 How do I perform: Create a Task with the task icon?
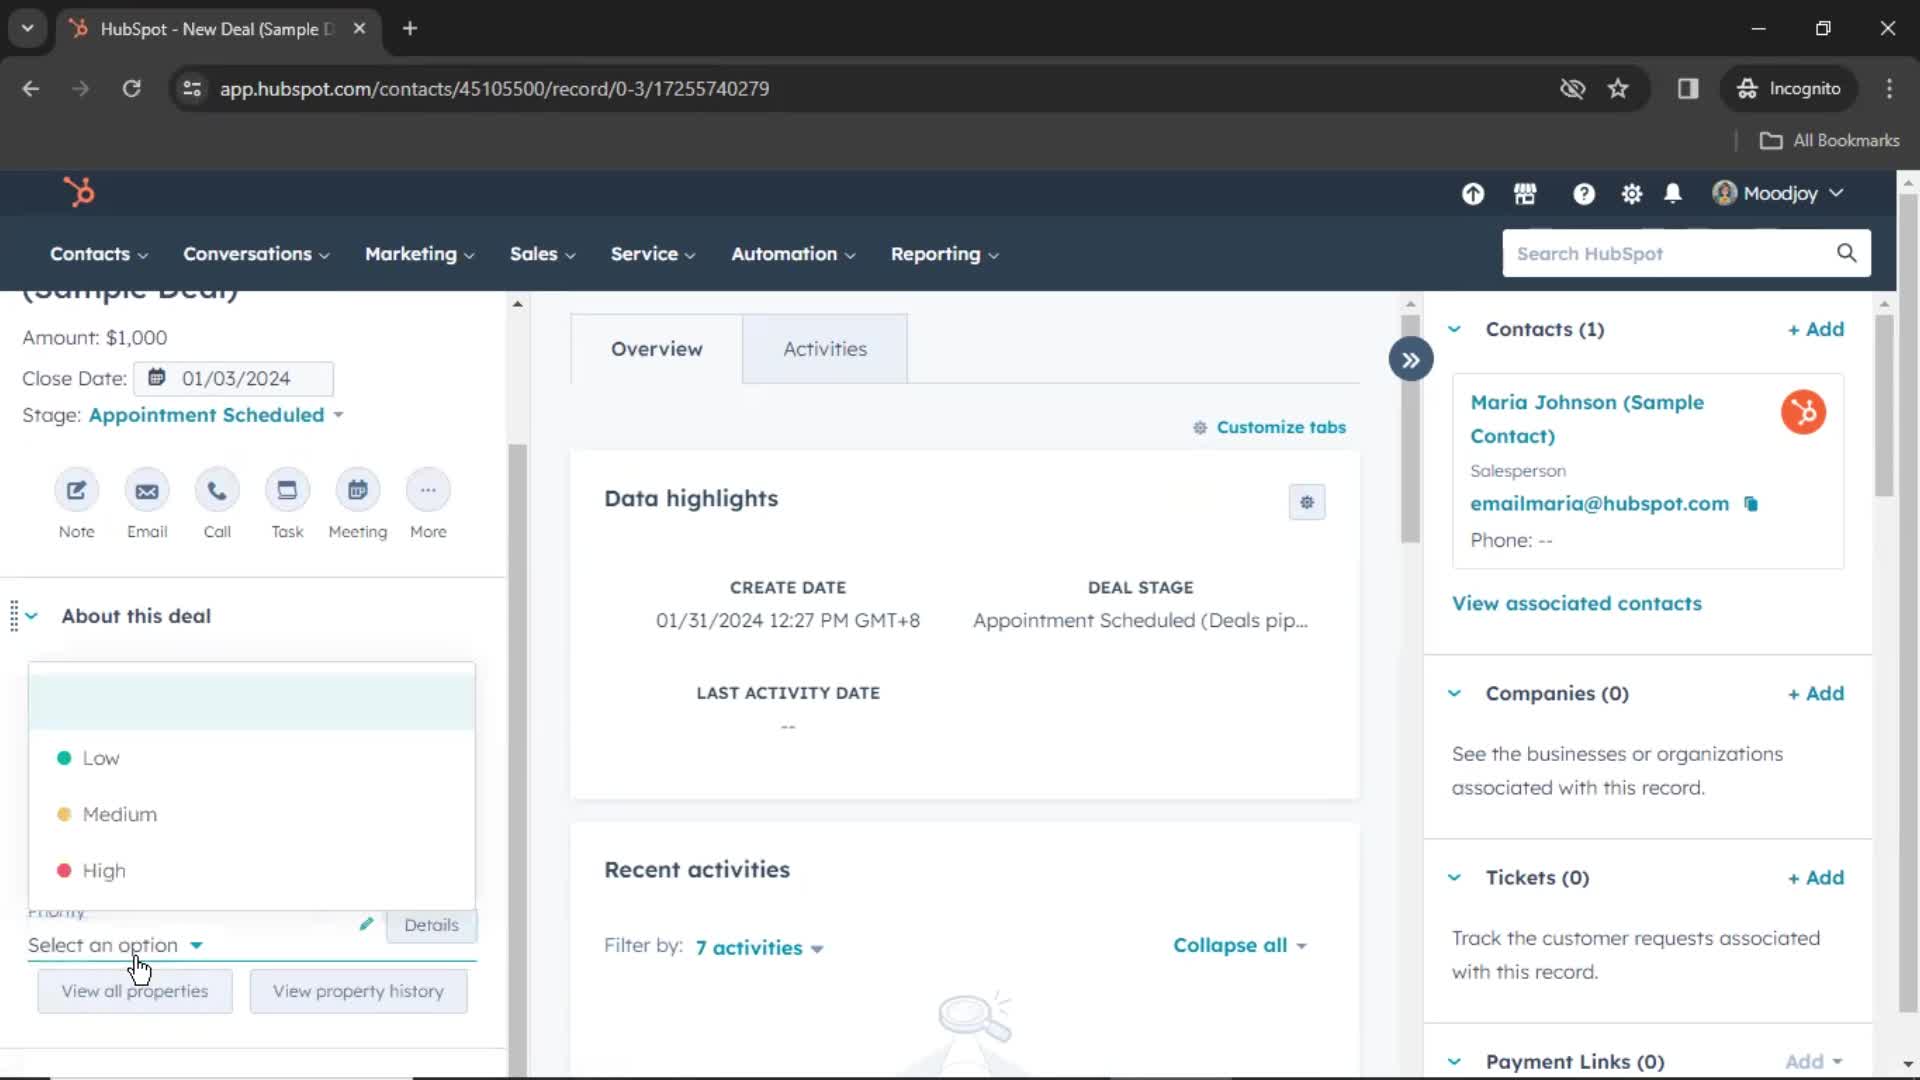point(287,490)
